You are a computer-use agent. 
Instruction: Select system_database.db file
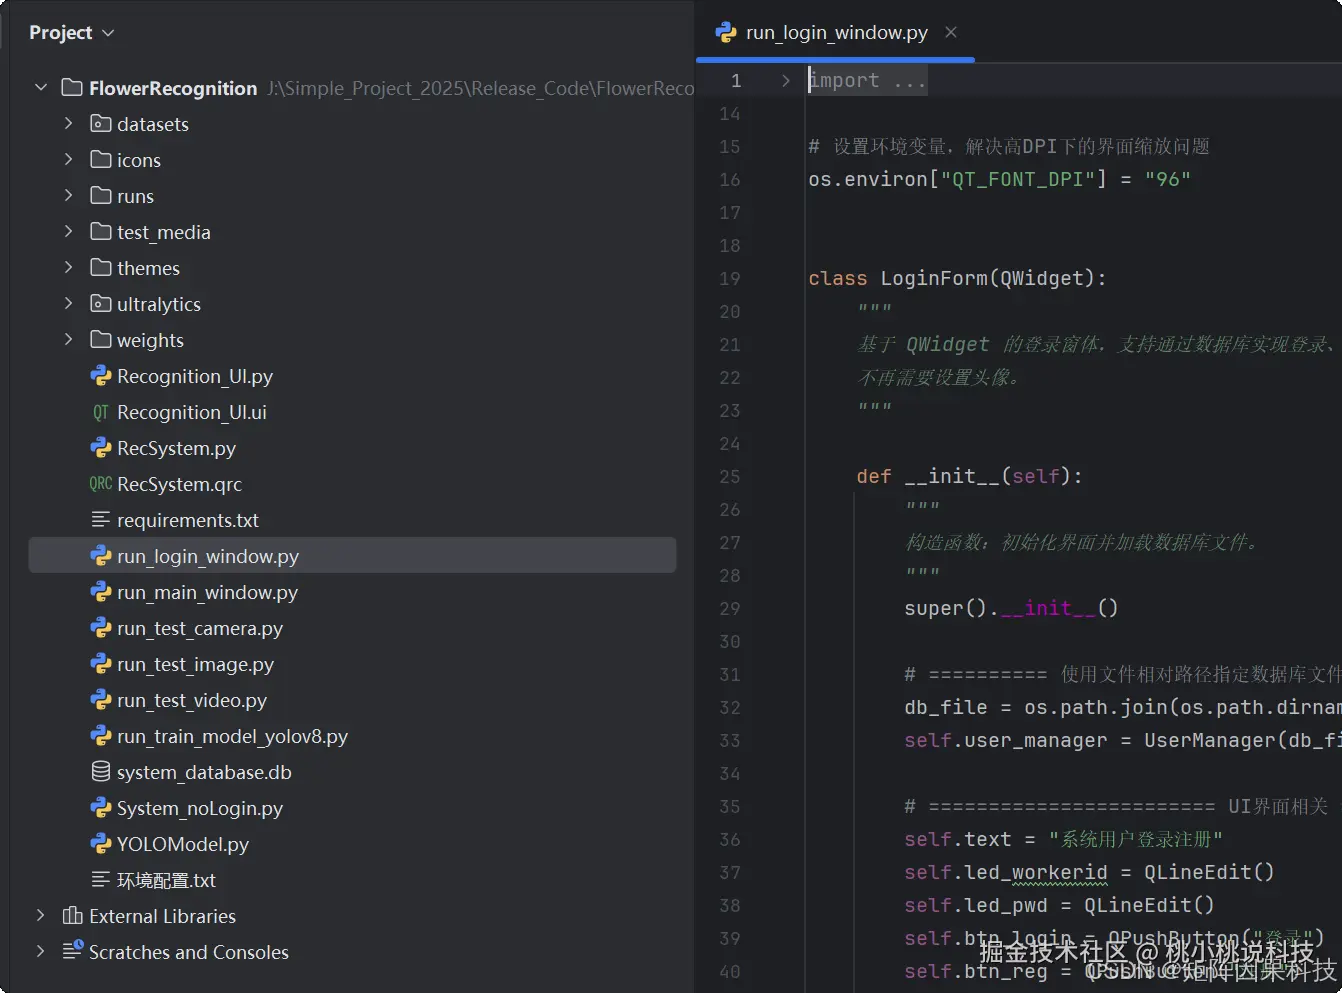204,772
